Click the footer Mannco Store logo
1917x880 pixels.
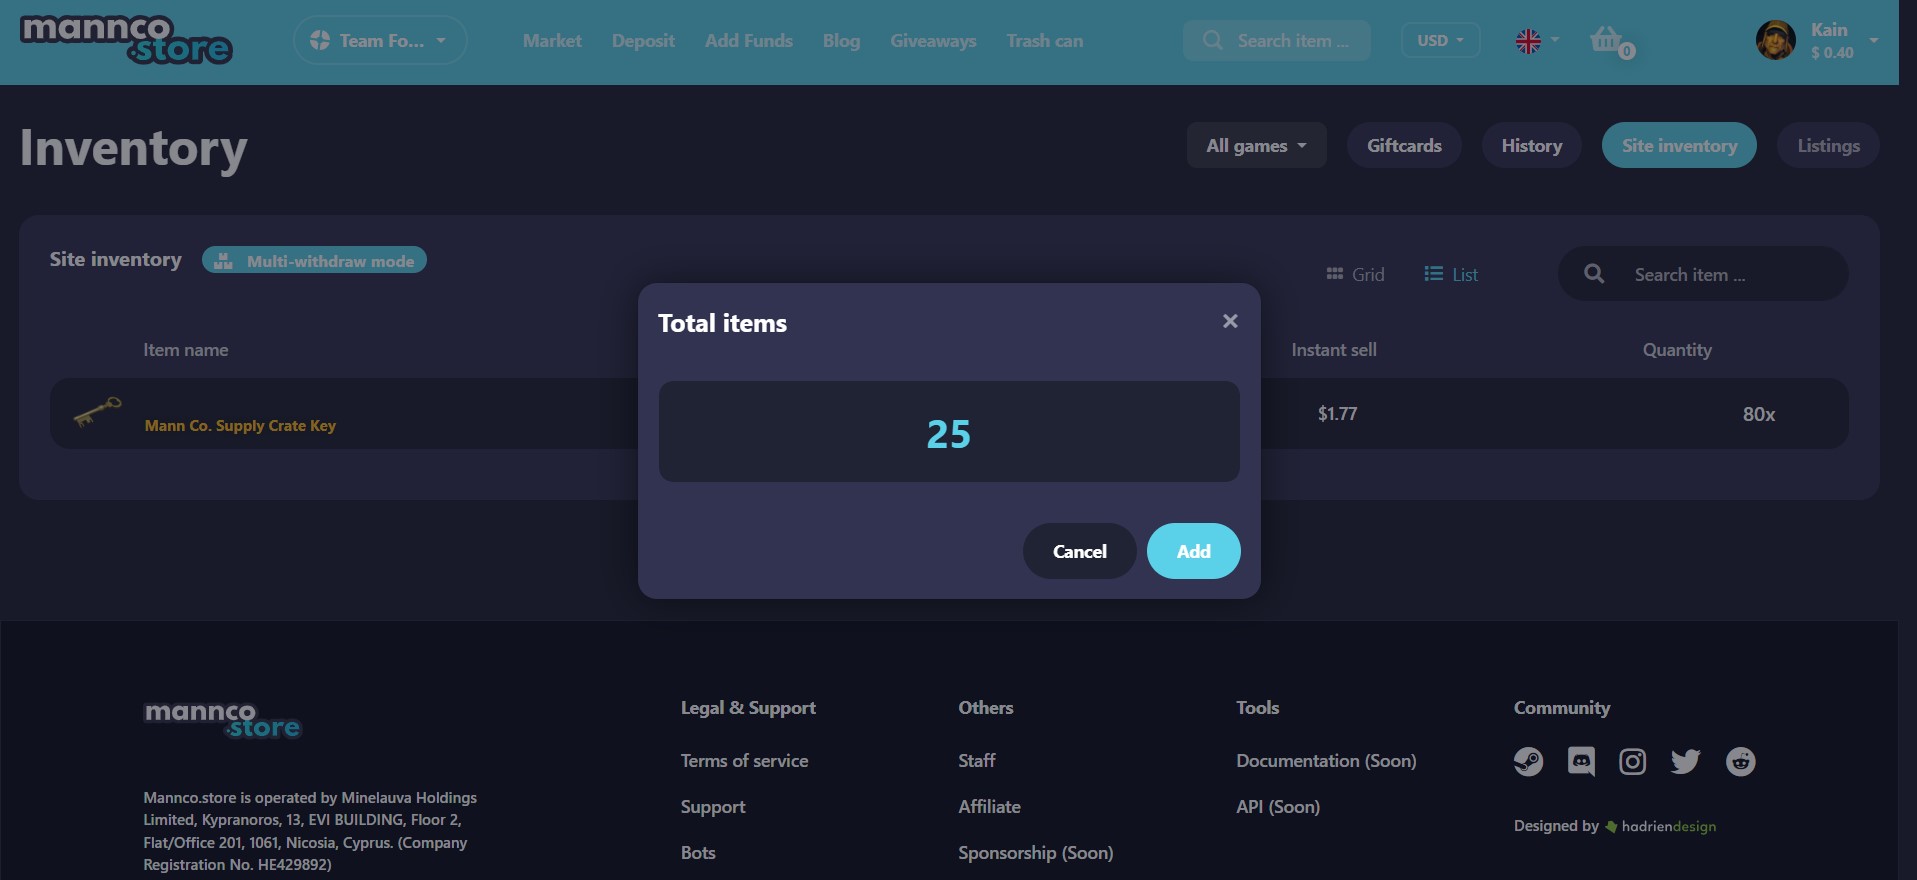point(222,720)
